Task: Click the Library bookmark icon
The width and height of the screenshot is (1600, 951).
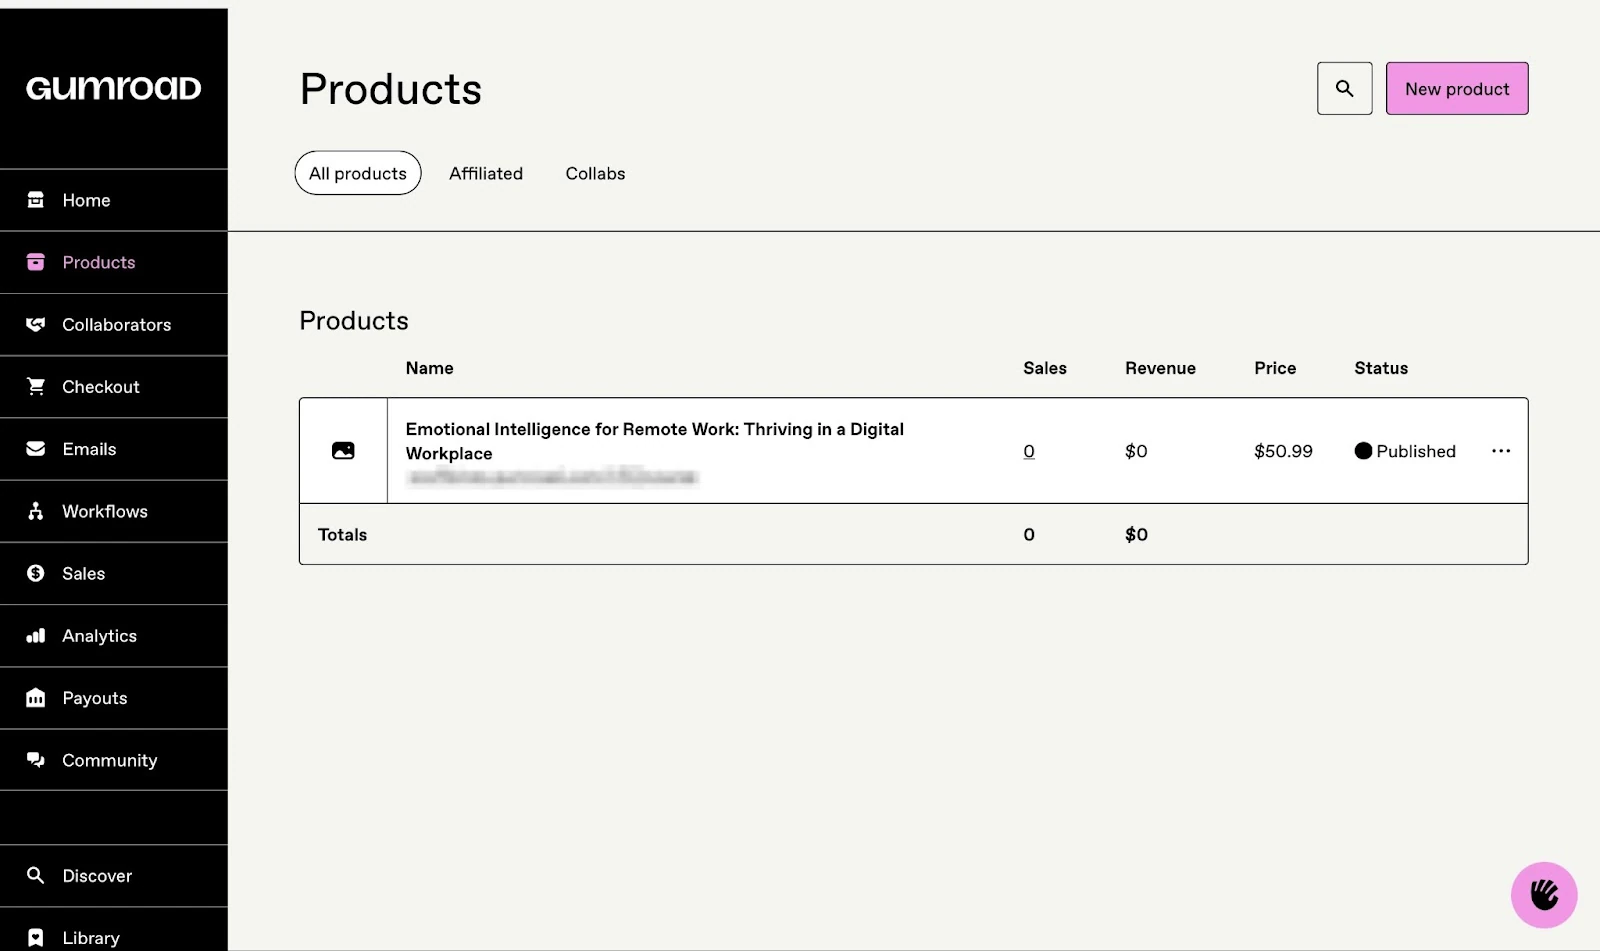Action: pos(36,937)
